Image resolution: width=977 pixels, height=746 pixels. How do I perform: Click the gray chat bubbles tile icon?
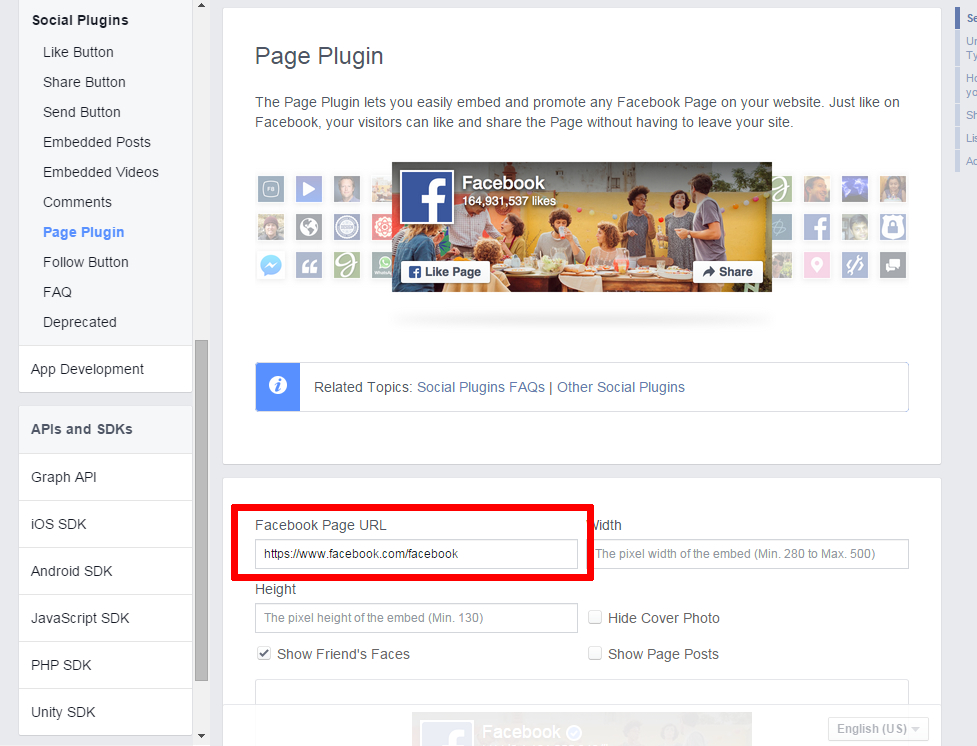pyautogui.click(x=893, y=265)
